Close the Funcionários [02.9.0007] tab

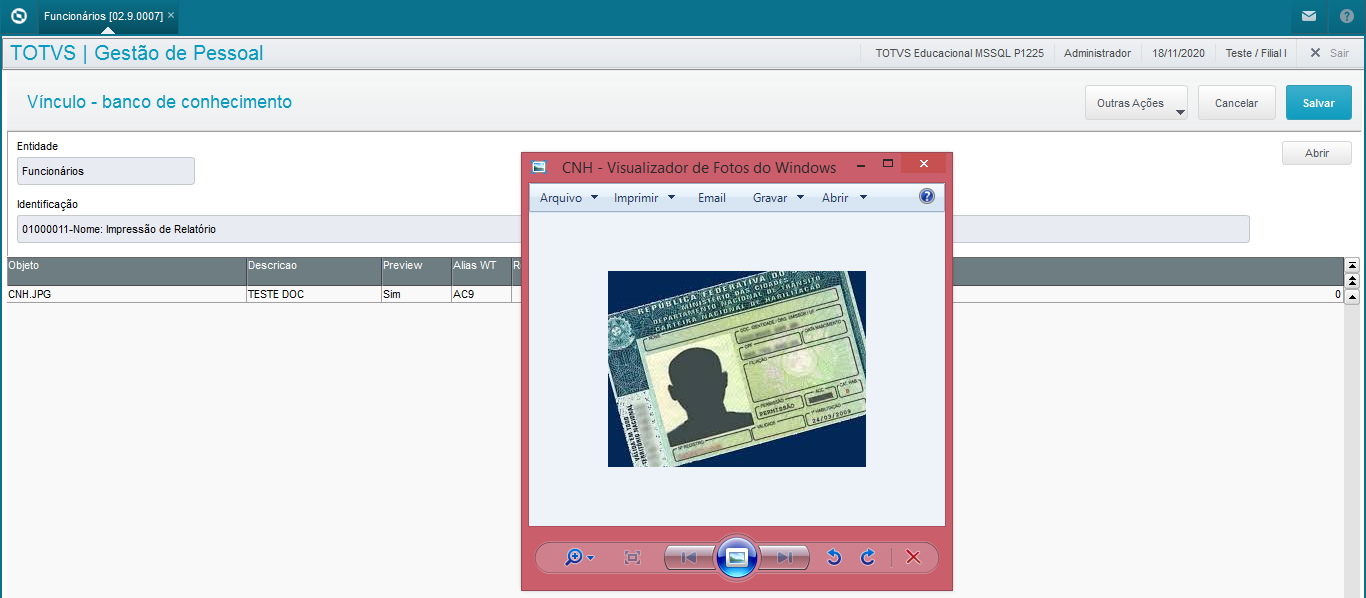coord(171,16)
